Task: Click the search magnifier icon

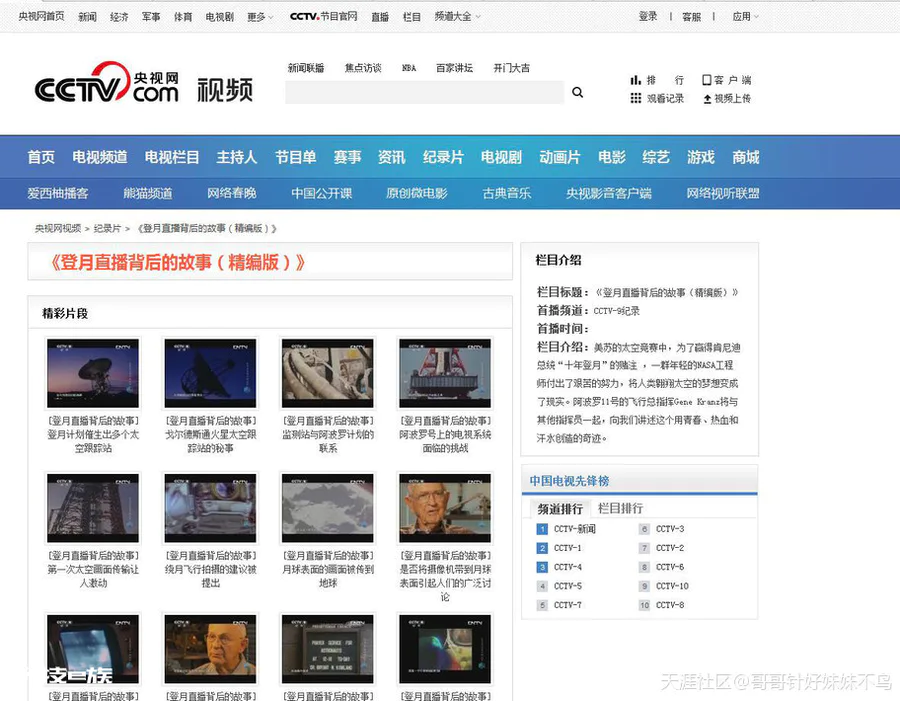Action: click(577, 92)
